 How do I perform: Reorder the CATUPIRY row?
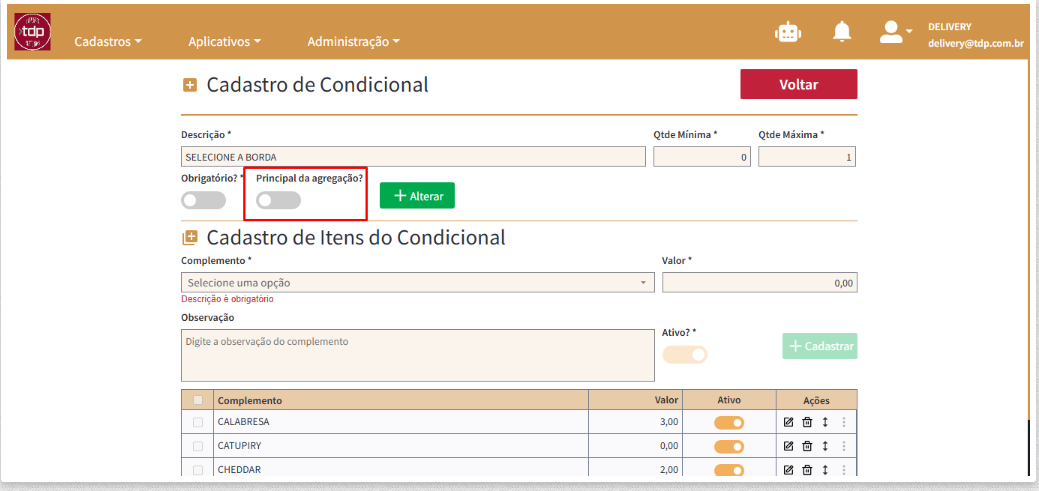coord(826,446)
